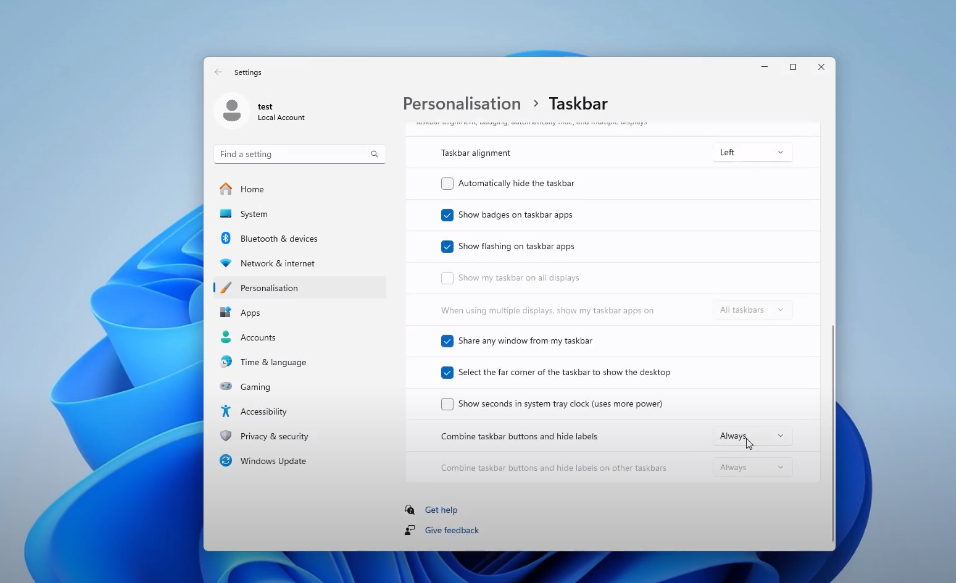956x583 pixels.
Task: Expand Combine taskbar buttons Always dropdown
Action: 752,436
